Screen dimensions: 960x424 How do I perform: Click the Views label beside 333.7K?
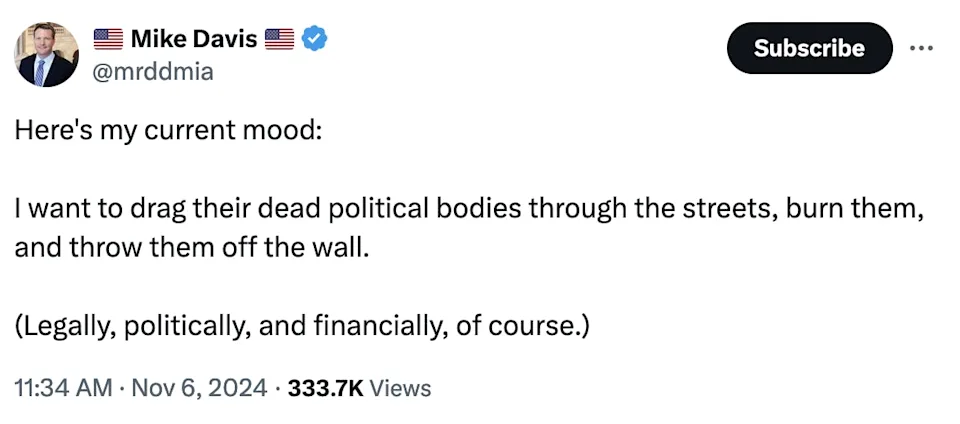400,387
